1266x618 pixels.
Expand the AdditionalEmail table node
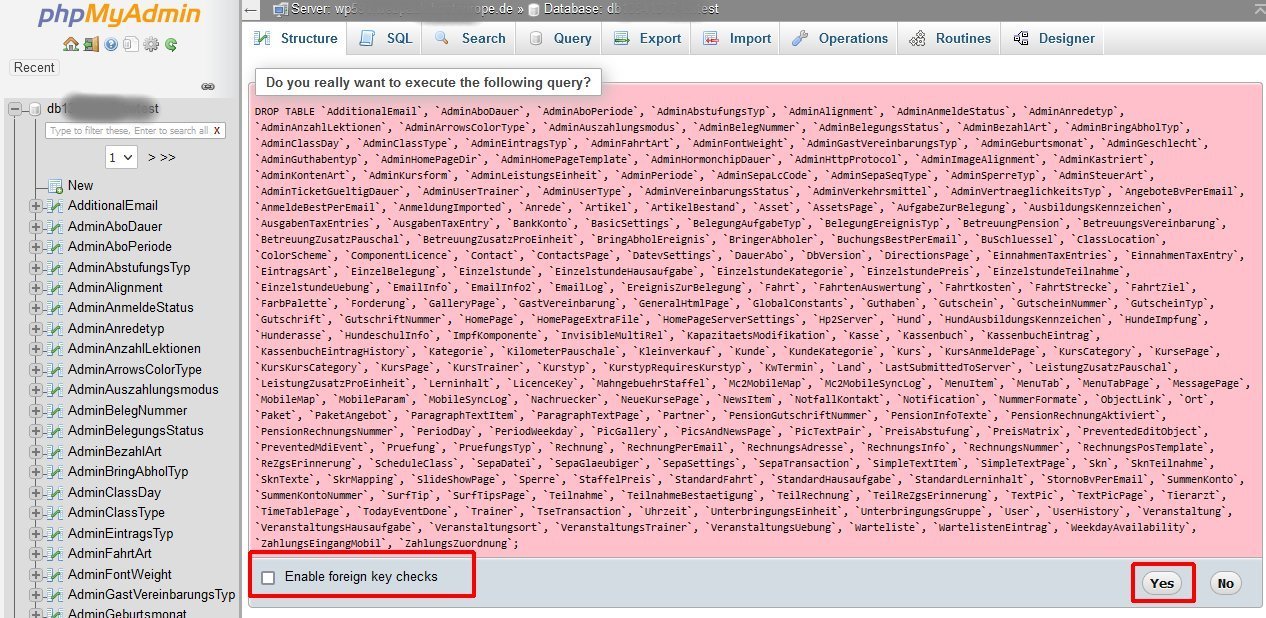pyautogui.click(x=36, y=206)
